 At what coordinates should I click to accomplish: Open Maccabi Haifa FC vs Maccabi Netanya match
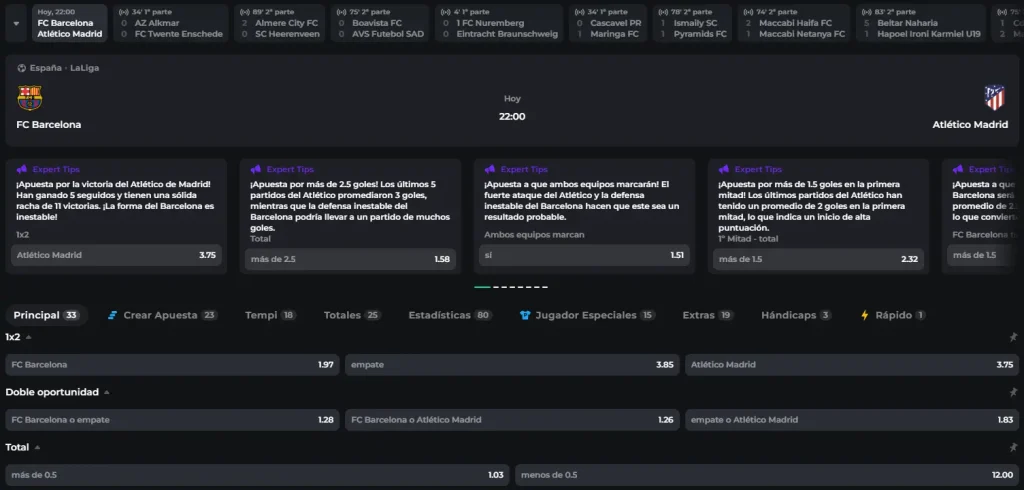[794, 23]
